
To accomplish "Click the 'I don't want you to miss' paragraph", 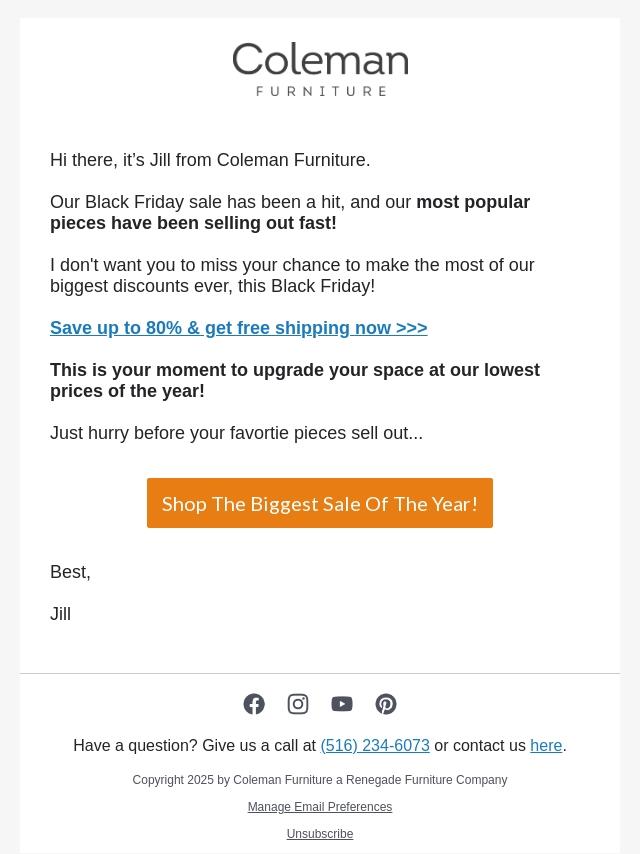I will click(x=292, y=275).
